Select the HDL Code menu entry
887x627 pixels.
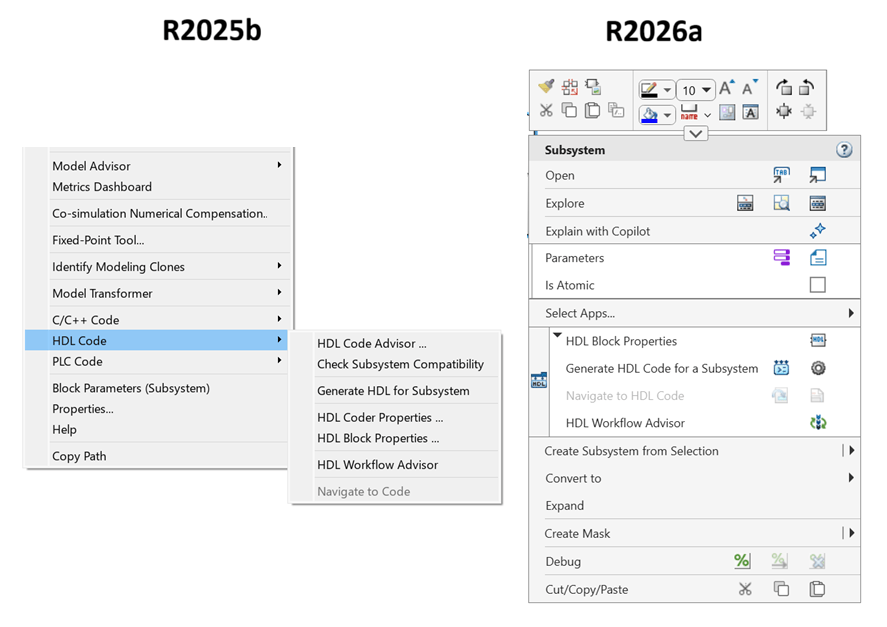(x=157, y=340)
